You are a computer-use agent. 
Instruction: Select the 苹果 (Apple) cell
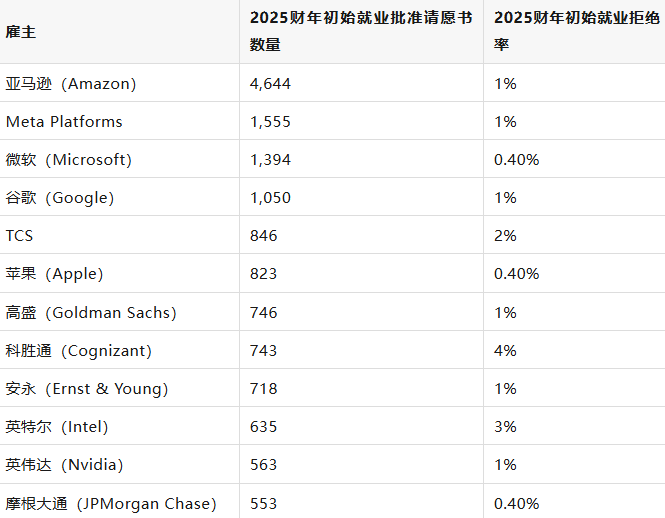55,274
